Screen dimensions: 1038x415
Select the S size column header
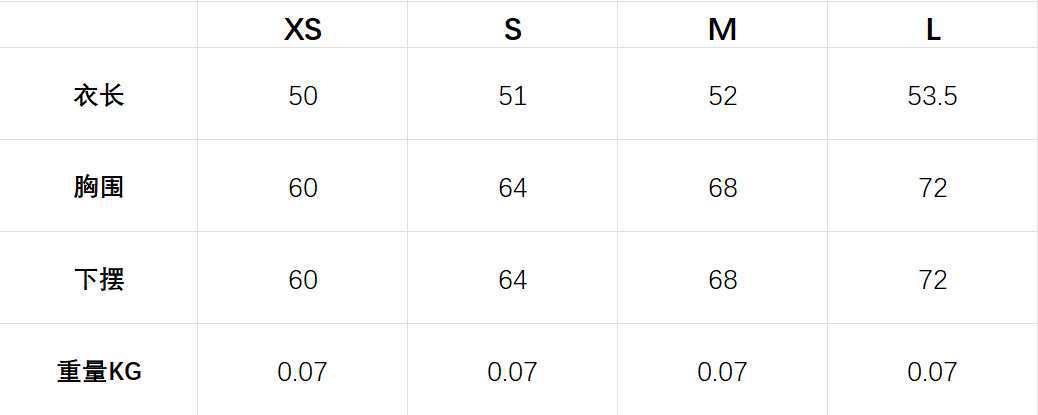point(513,30)
